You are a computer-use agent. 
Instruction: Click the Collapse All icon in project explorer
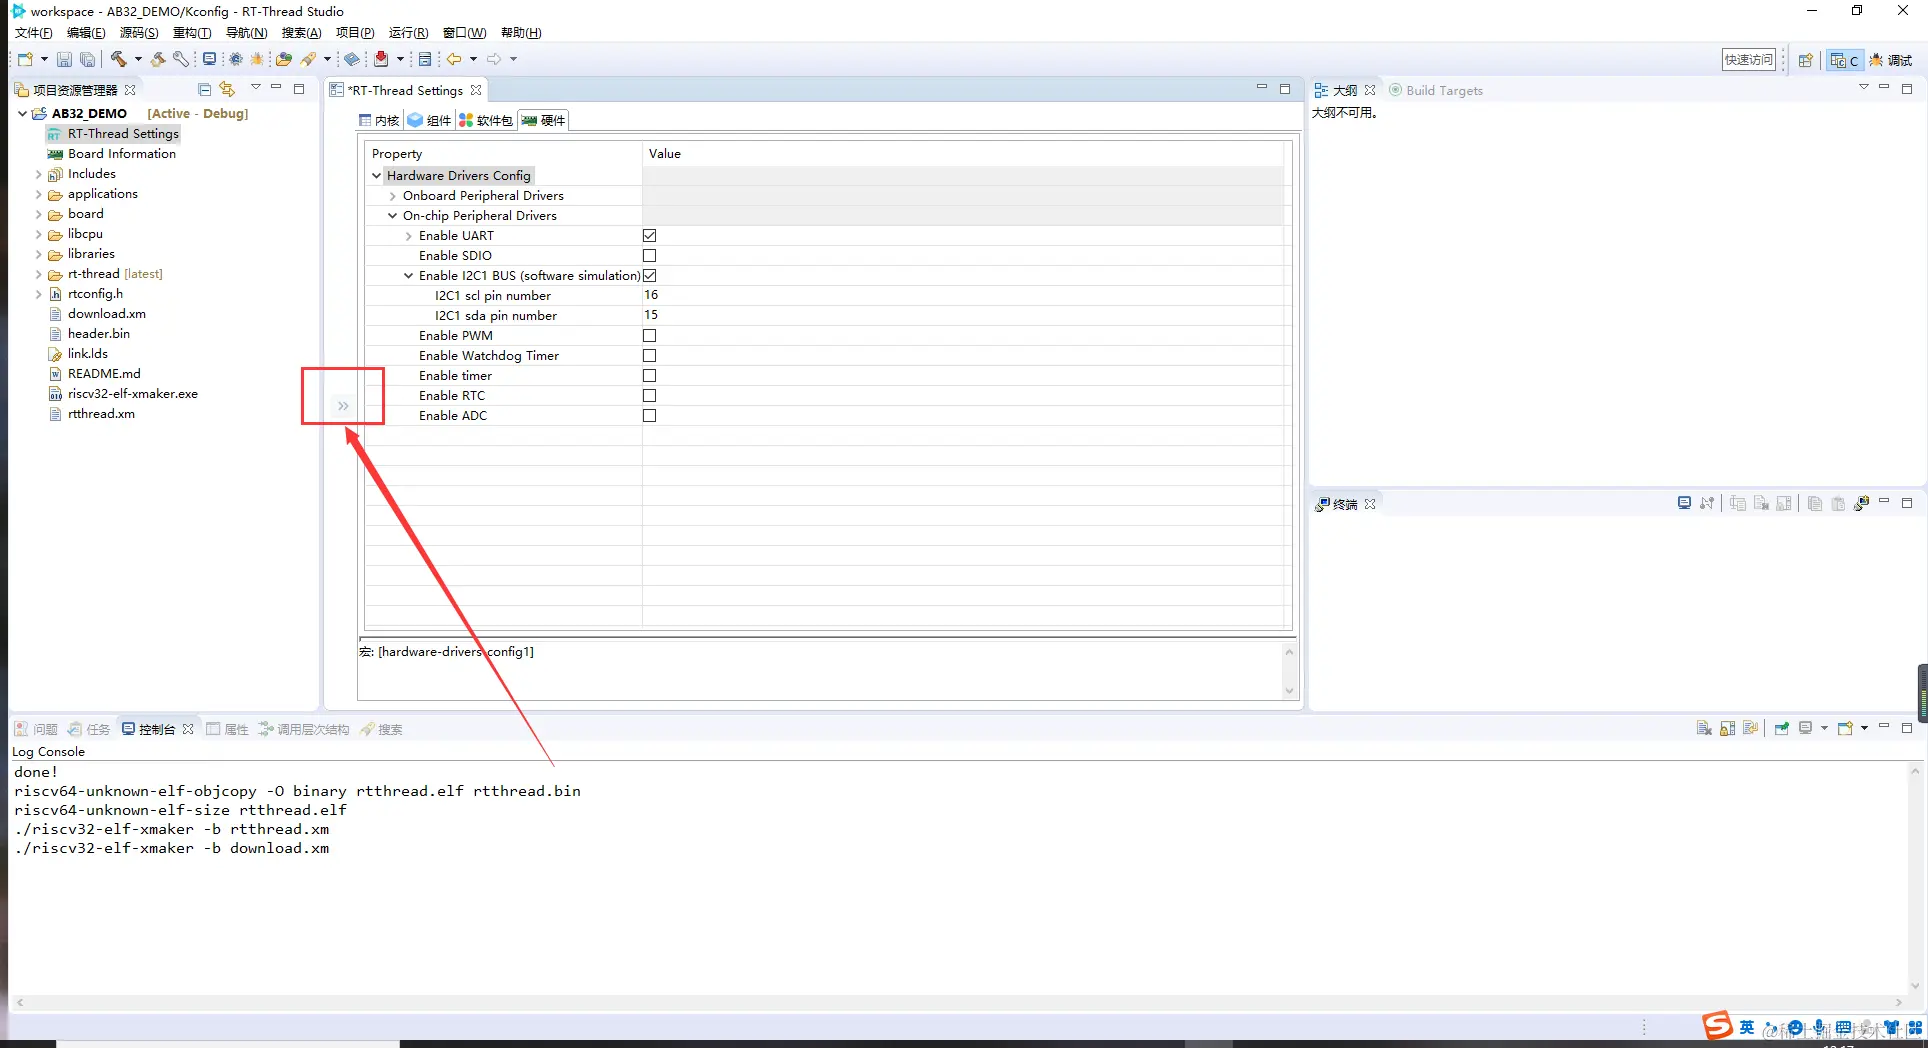(x=204, y=89)
